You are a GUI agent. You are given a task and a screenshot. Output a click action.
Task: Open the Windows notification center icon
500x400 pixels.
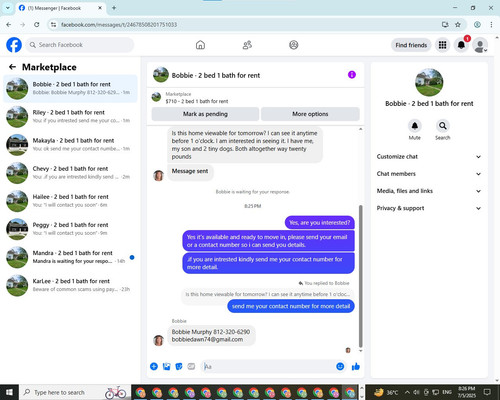[487, 392]
